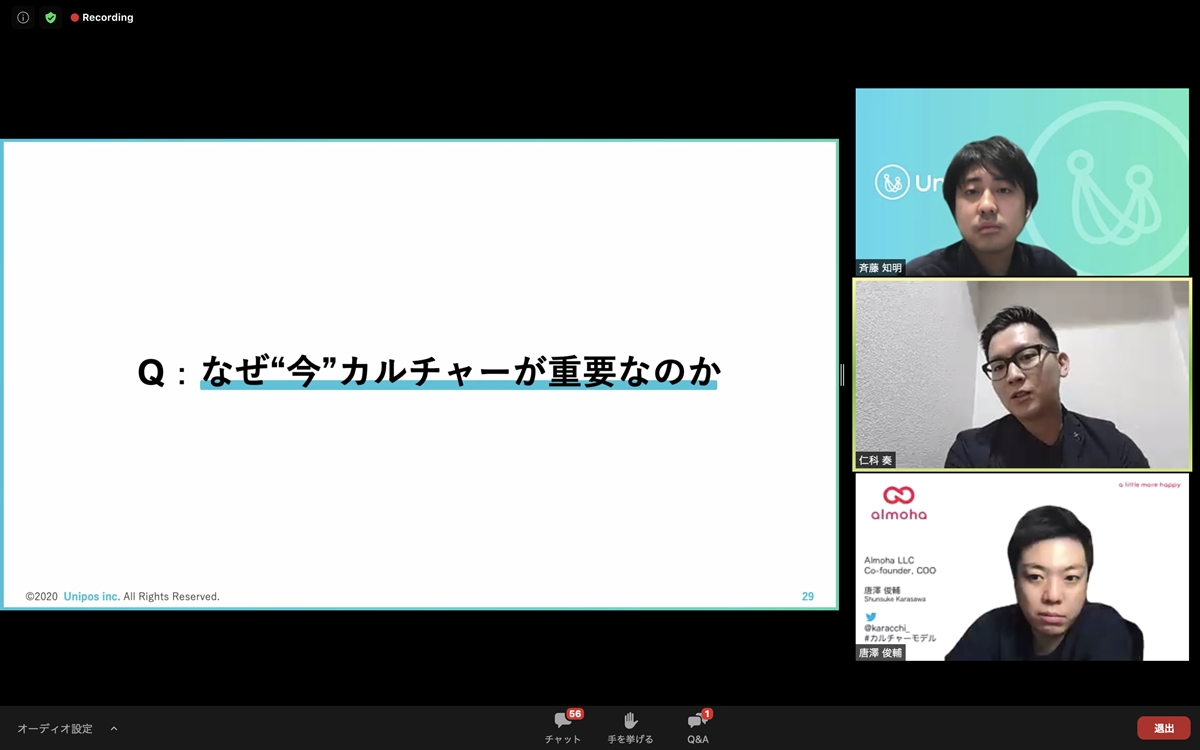Toggle 手を挙げる raise hand
Viewport: 1200px width, 750px height.
pos(630,727)
